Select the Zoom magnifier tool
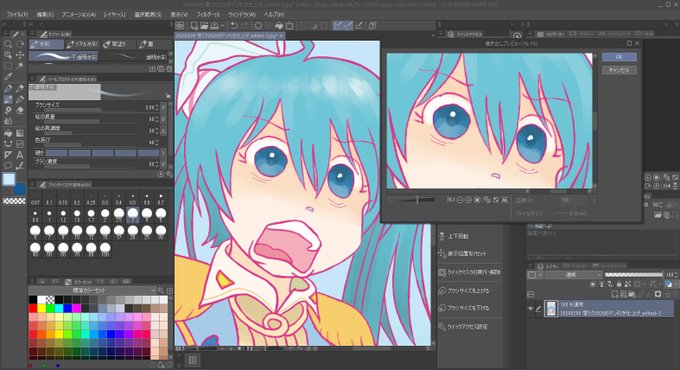Image resolution: width=680 pixels, height=370 pixels. click(8, 44)
